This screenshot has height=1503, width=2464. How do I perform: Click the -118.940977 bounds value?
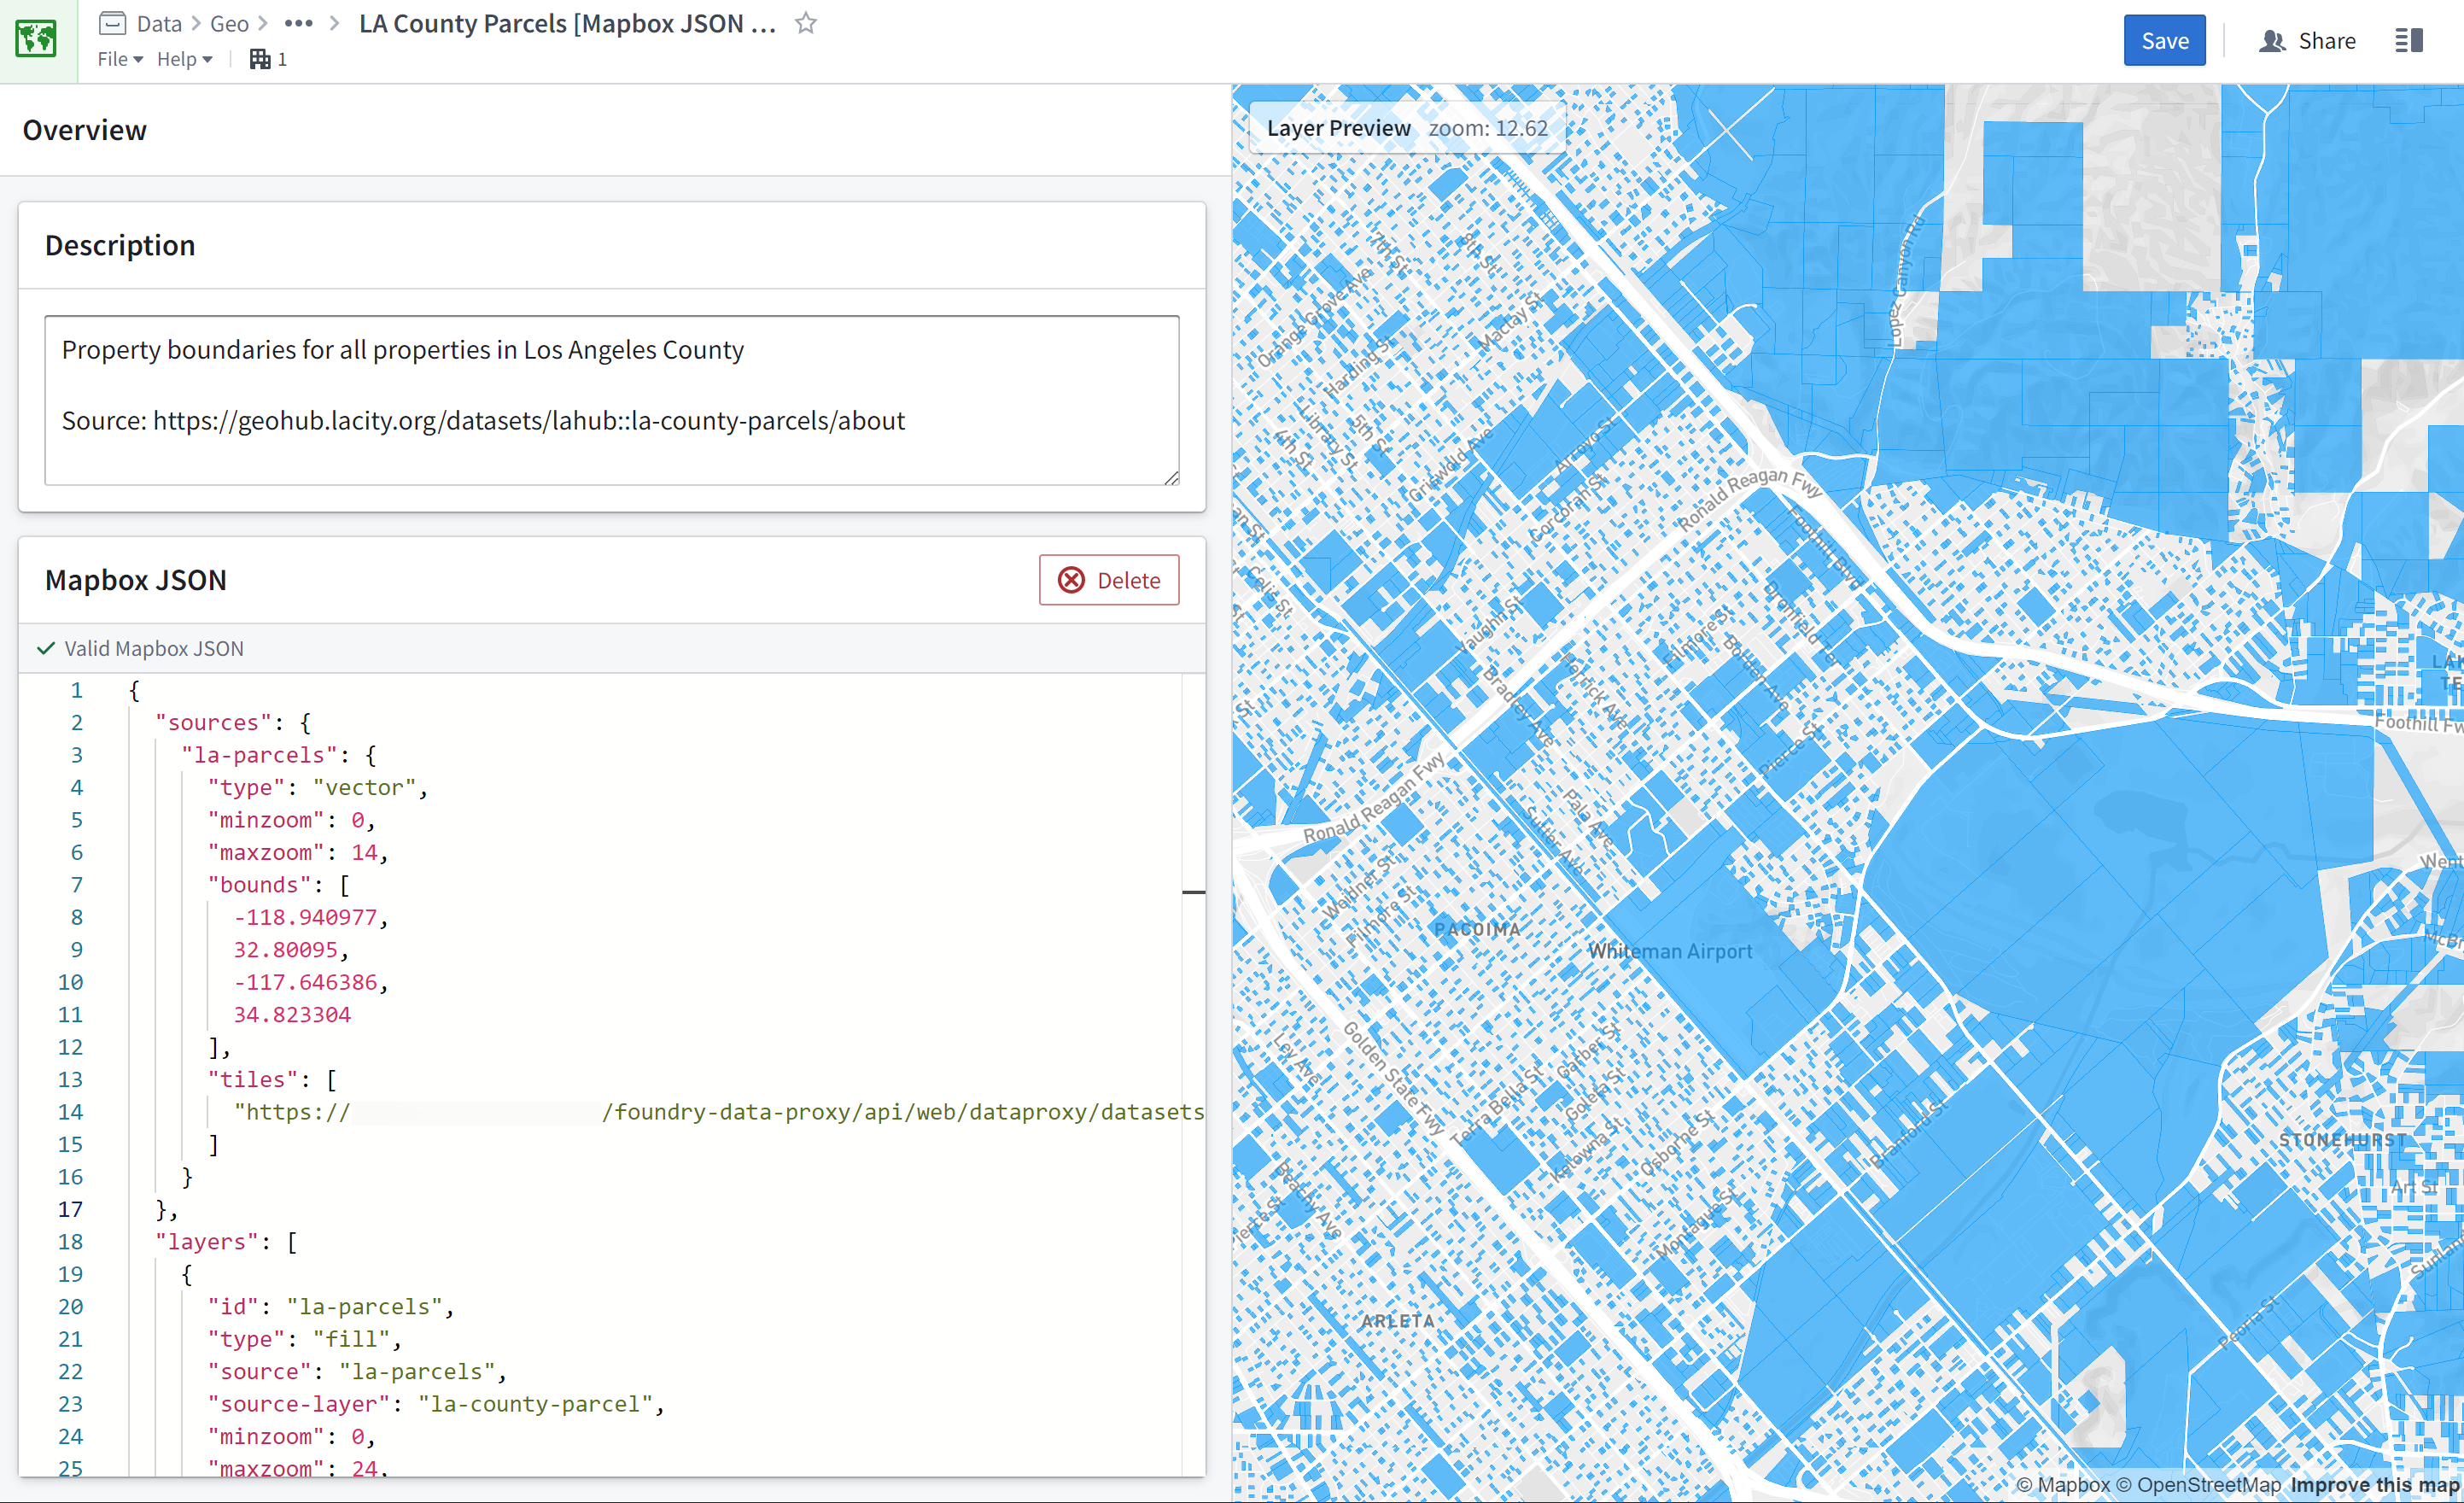pos(305,917)
